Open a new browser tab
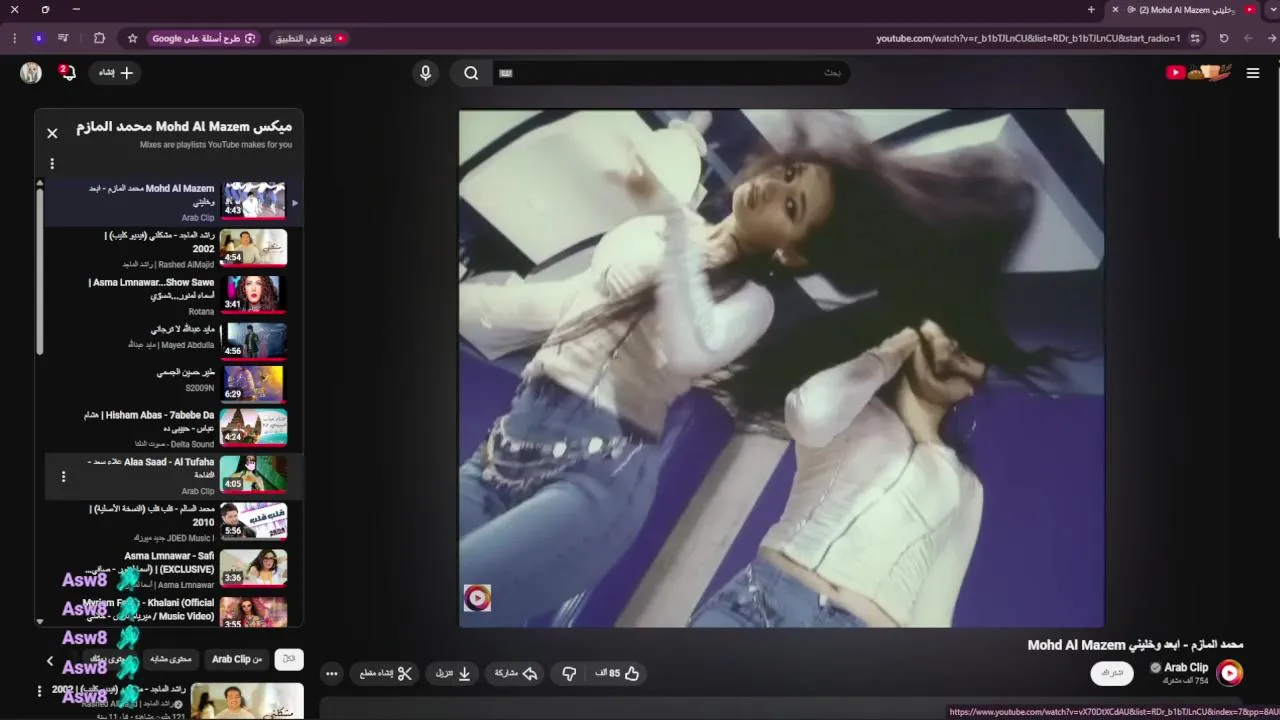Viewport: 1280px width, 720px height. click(1091, 10)
